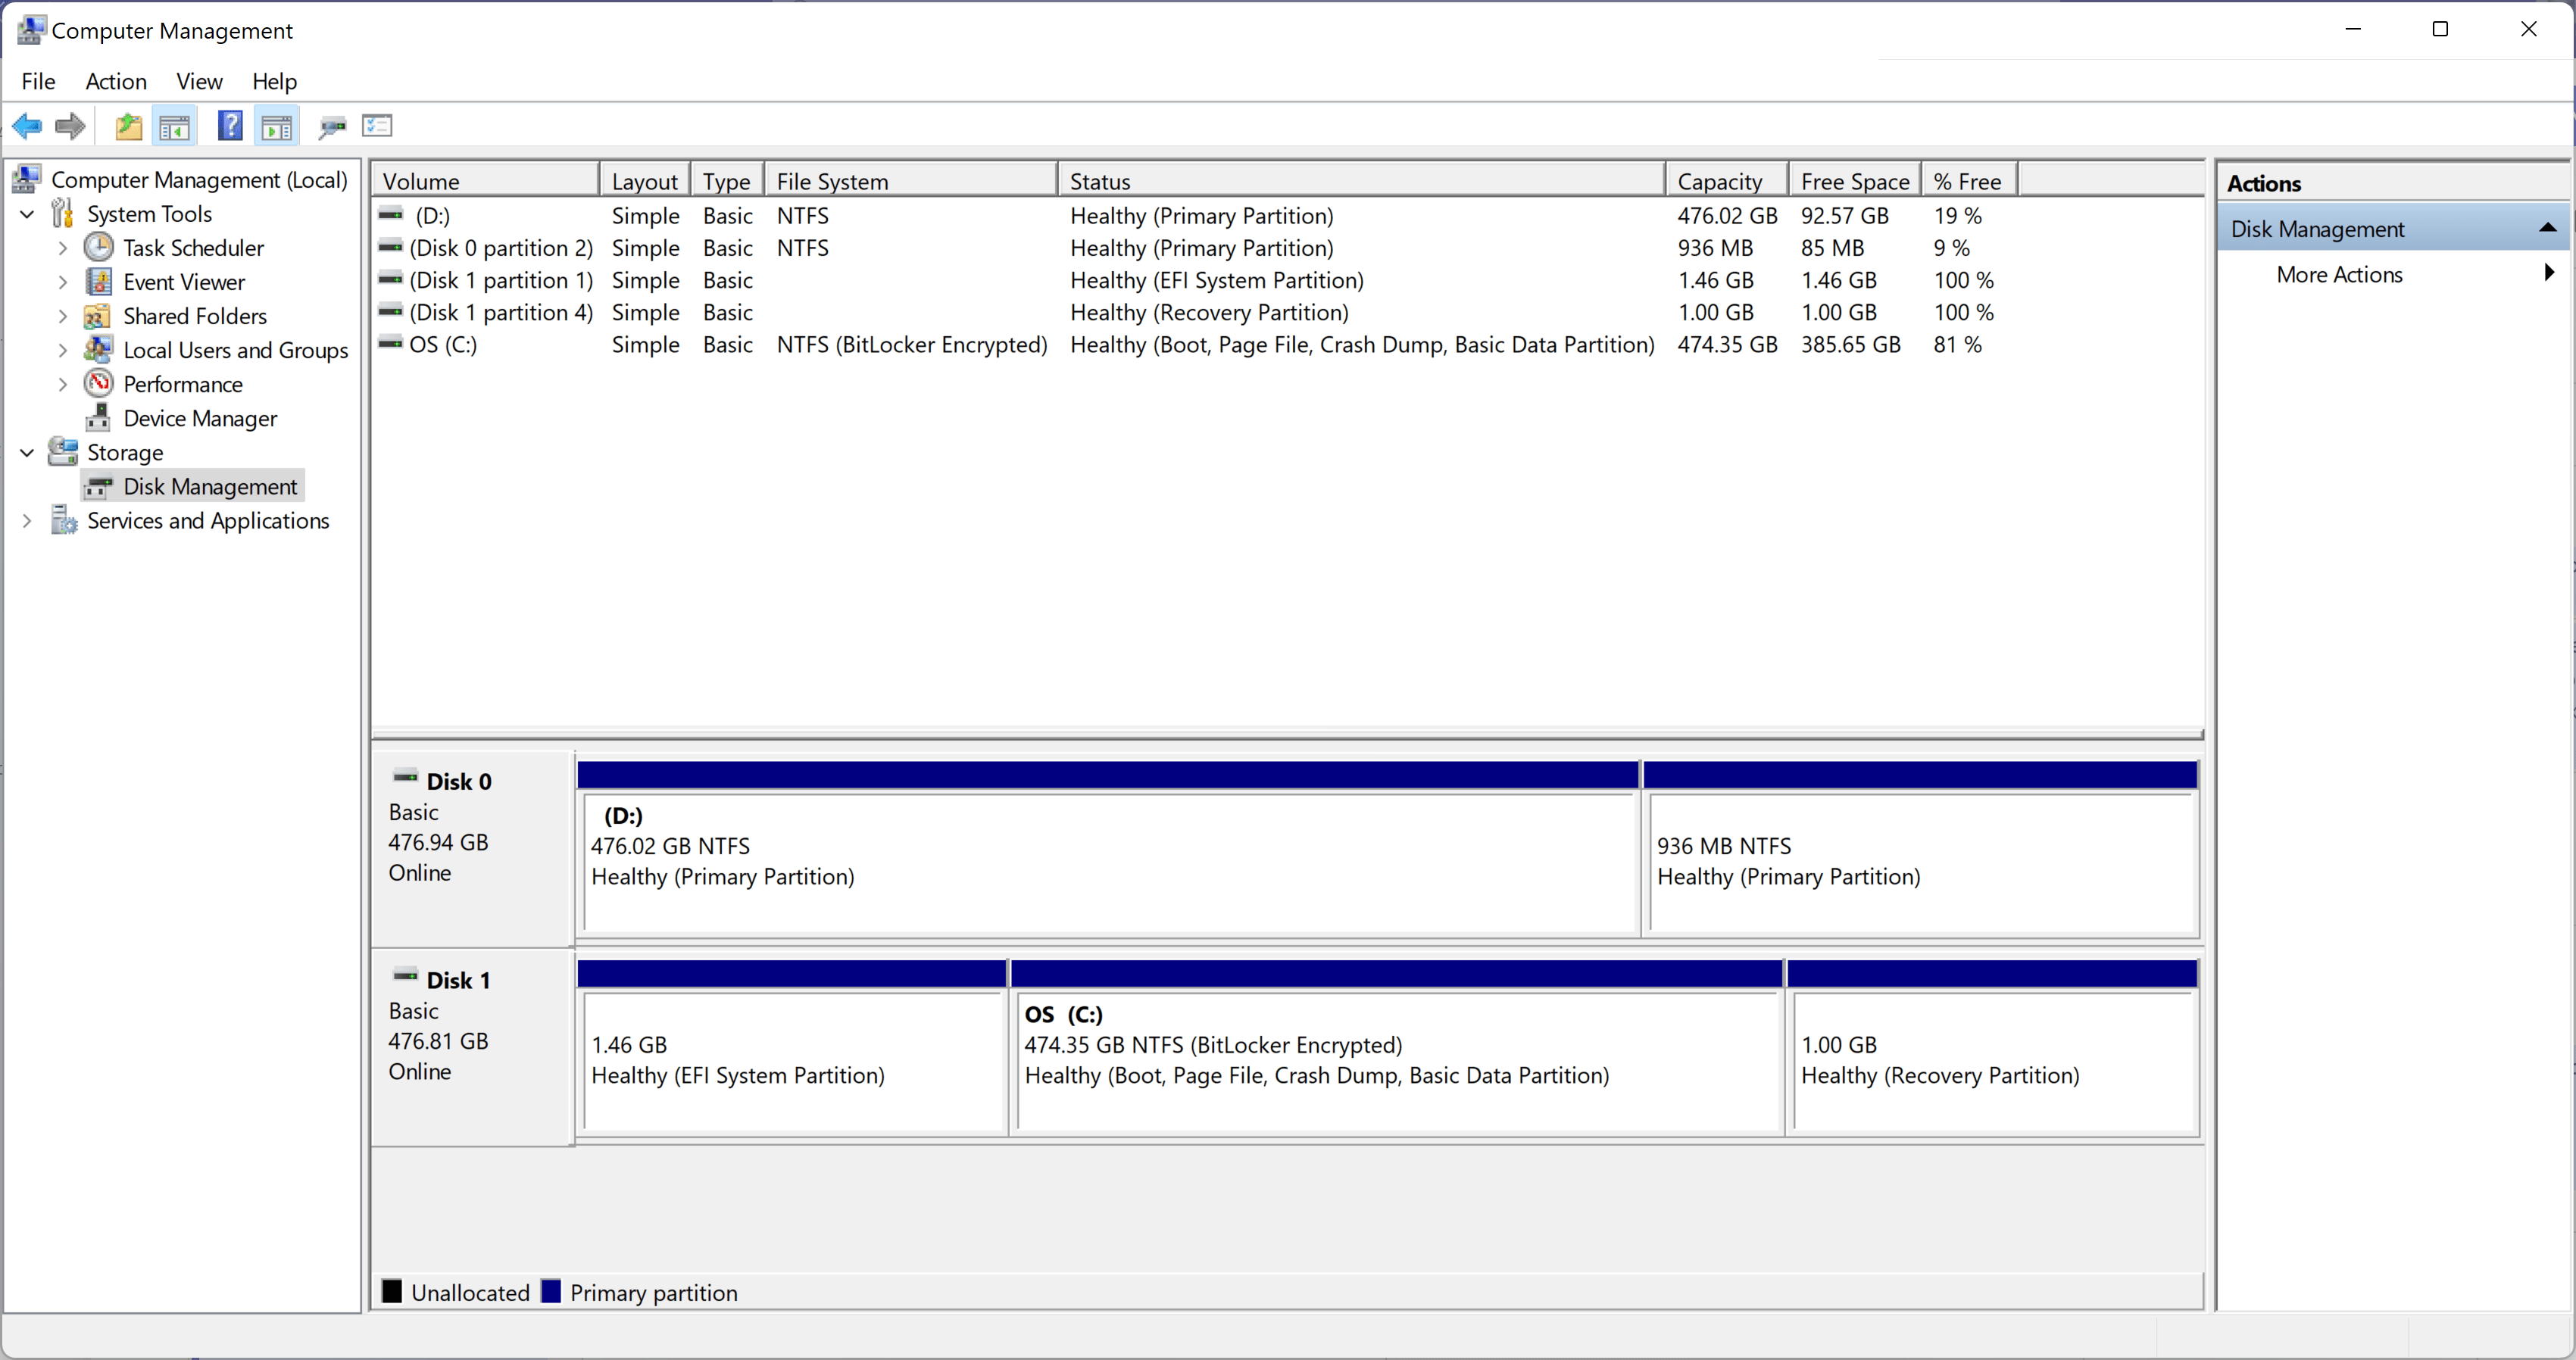
Task: Click the Primary partition legend color swatch
Action: (x=551, y=1291)
